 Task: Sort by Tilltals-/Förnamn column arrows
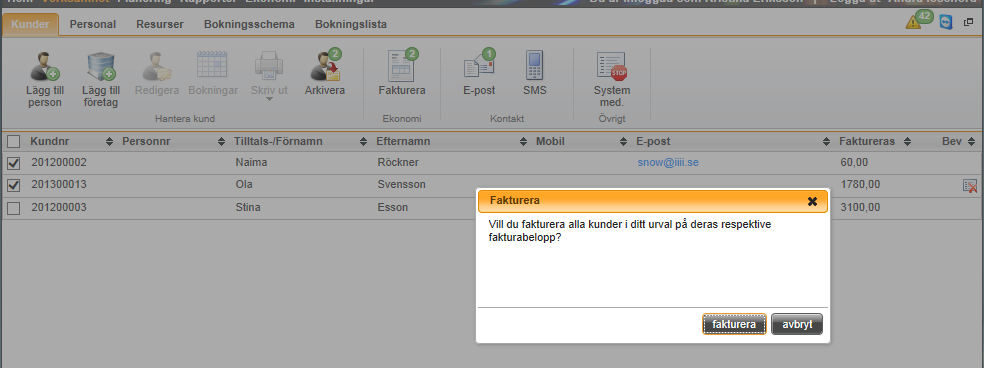pos(363,142)
